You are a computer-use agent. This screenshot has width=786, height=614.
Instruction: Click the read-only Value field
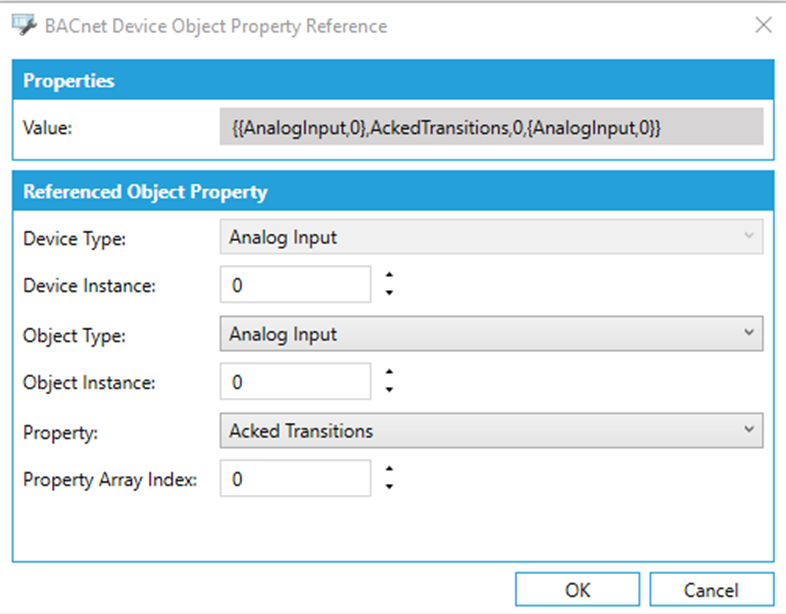(490, 128)
